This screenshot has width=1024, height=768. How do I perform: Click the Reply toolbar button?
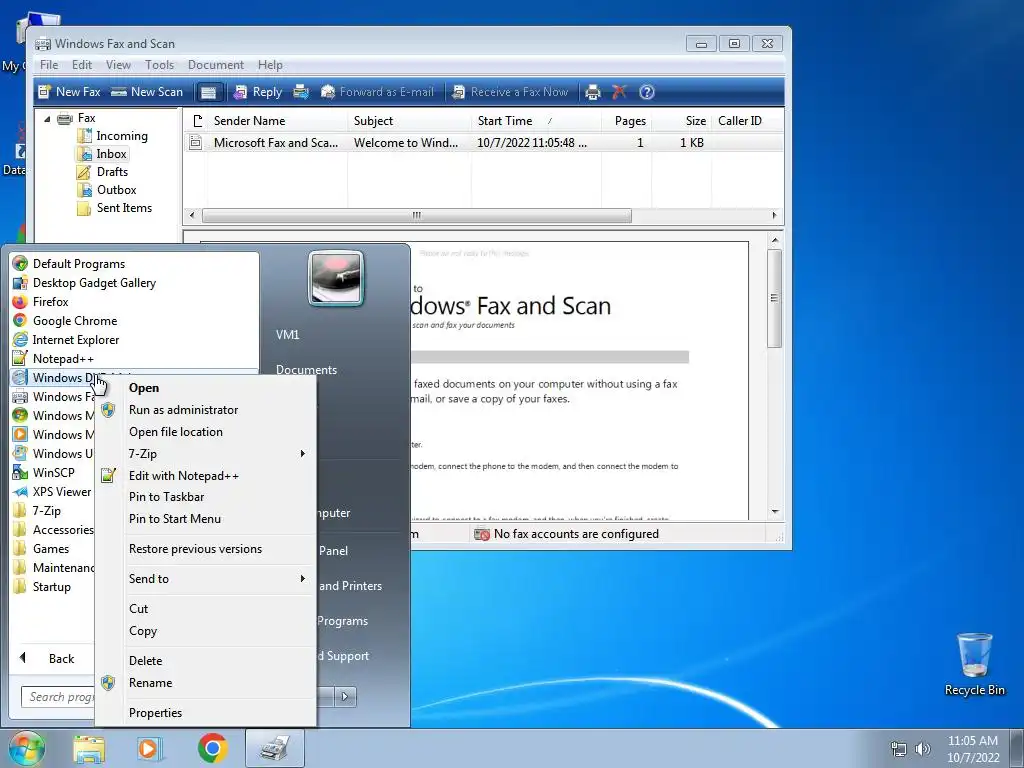(x=258, y=92)
